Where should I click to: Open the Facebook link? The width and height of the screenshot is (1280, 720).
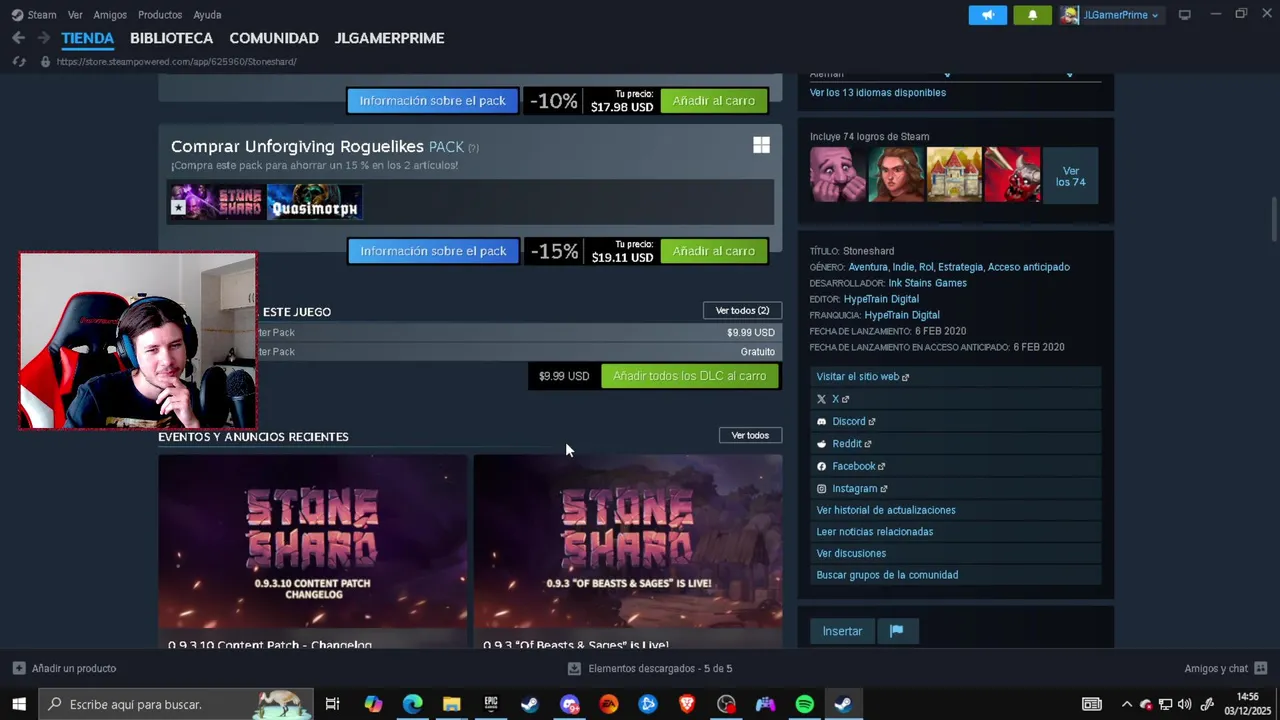click(x=956, y=466)
